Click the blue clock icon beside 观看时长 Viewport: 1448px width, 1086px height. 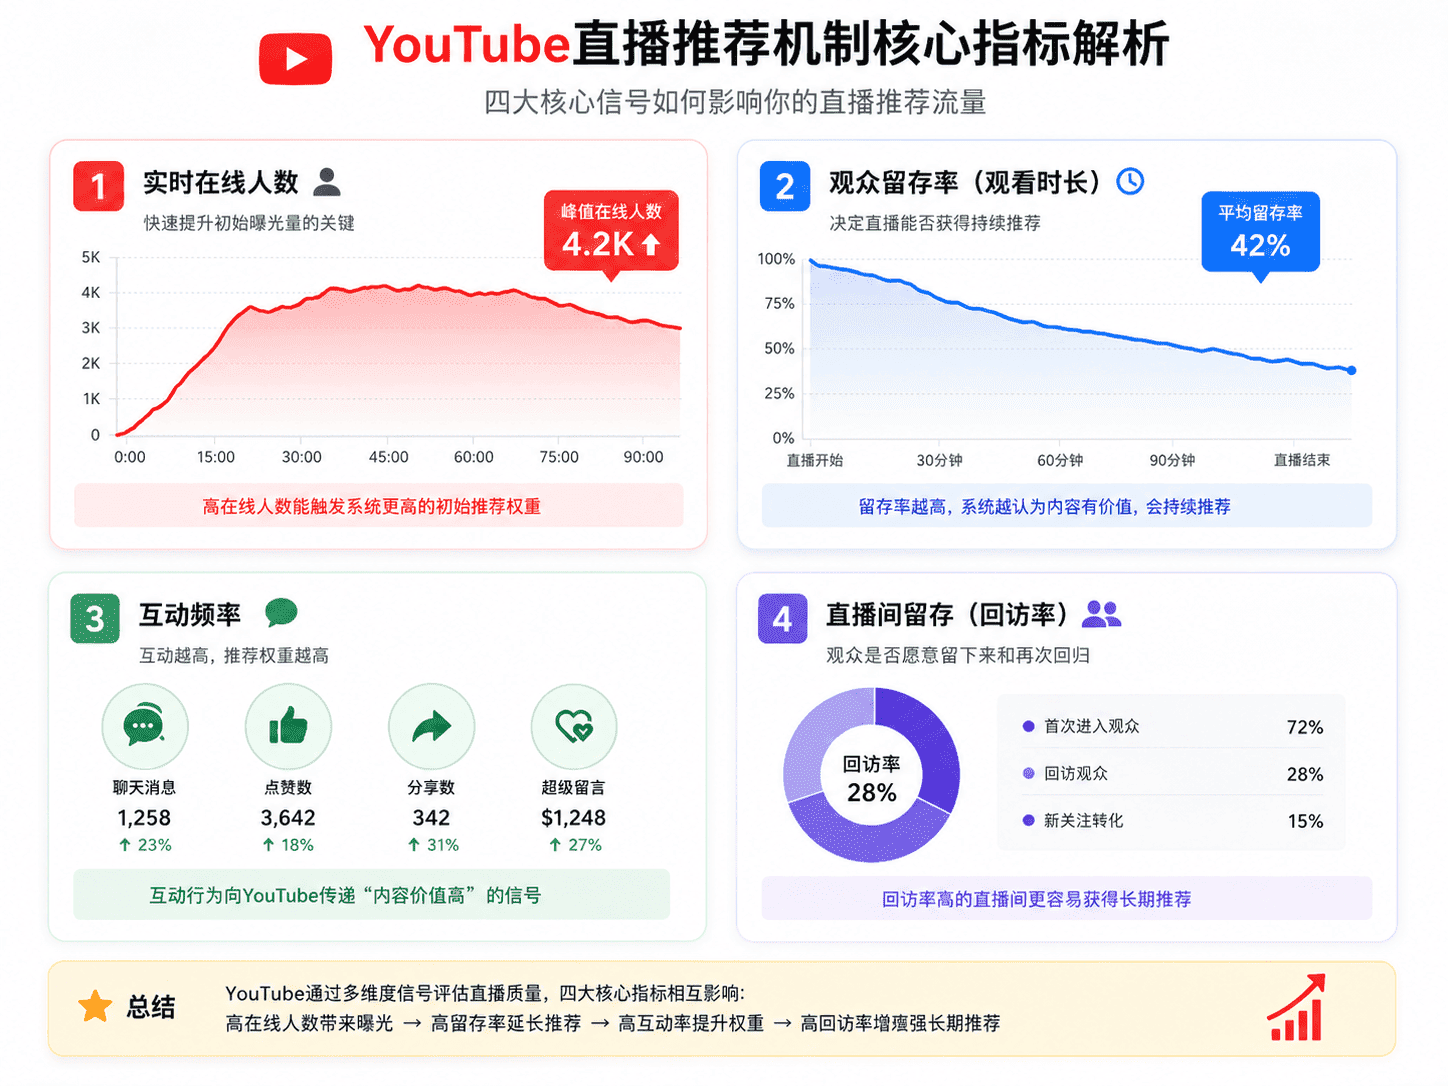1130,181
